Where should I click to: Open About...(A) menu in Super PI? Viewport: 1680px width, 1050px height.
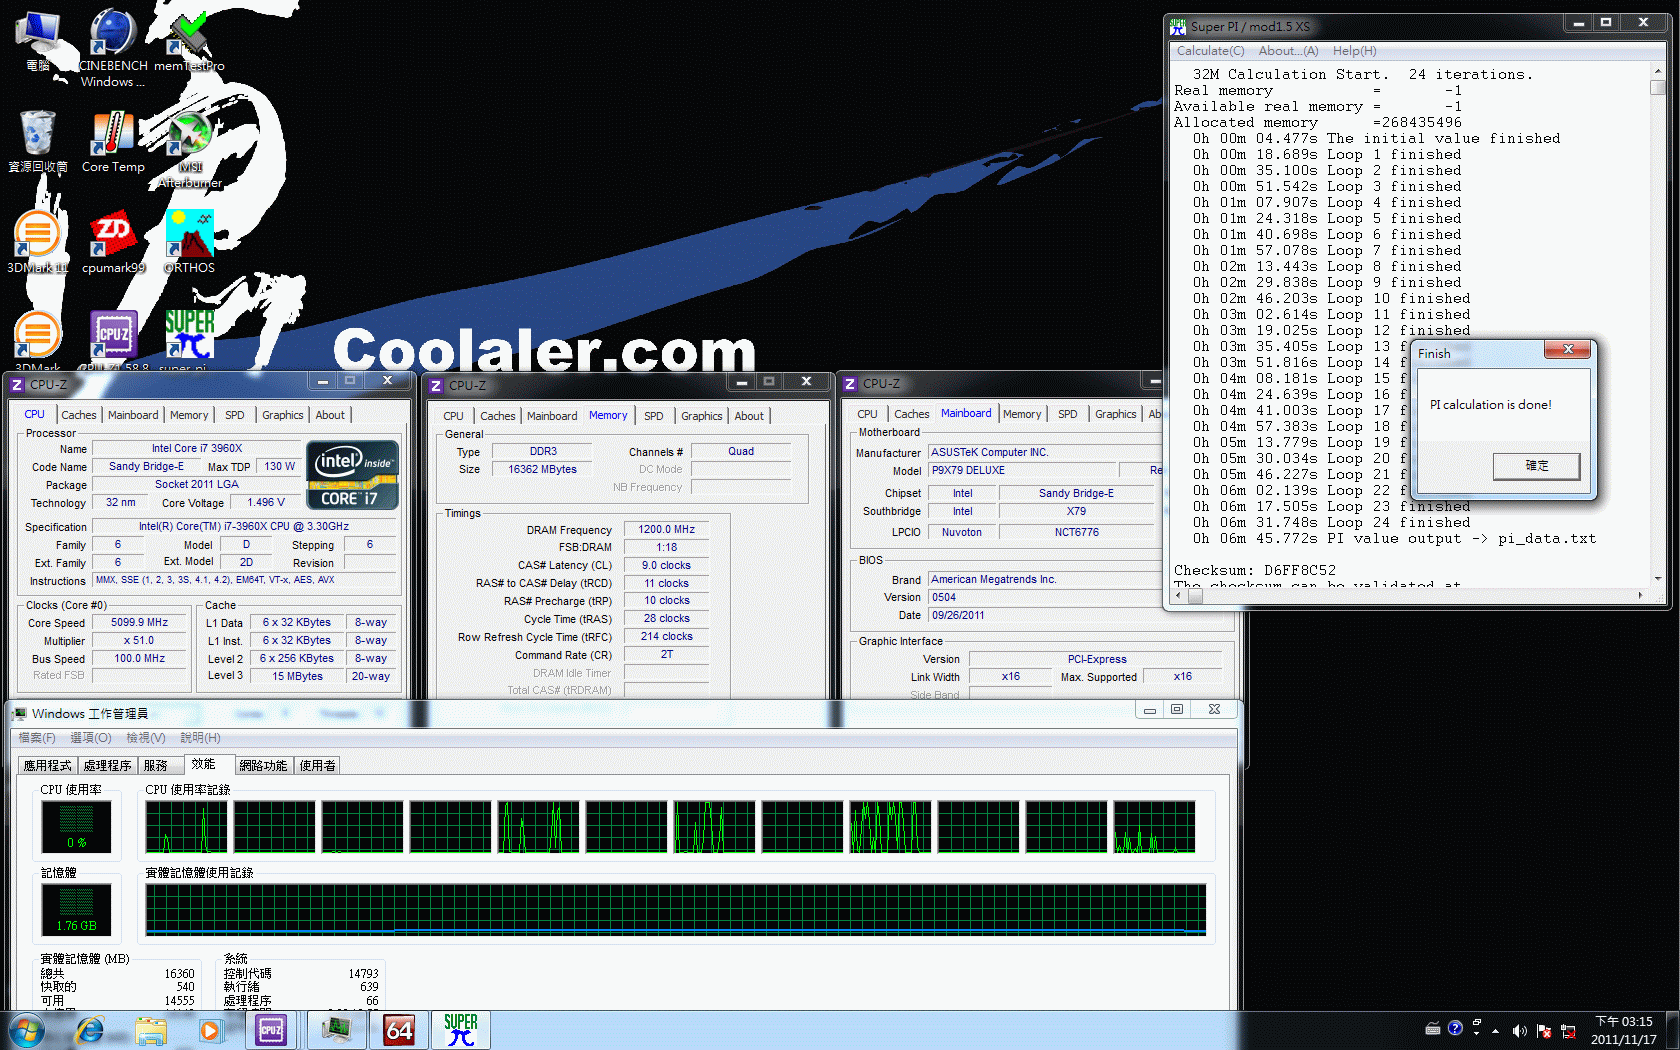click(x=1288, y=51)
